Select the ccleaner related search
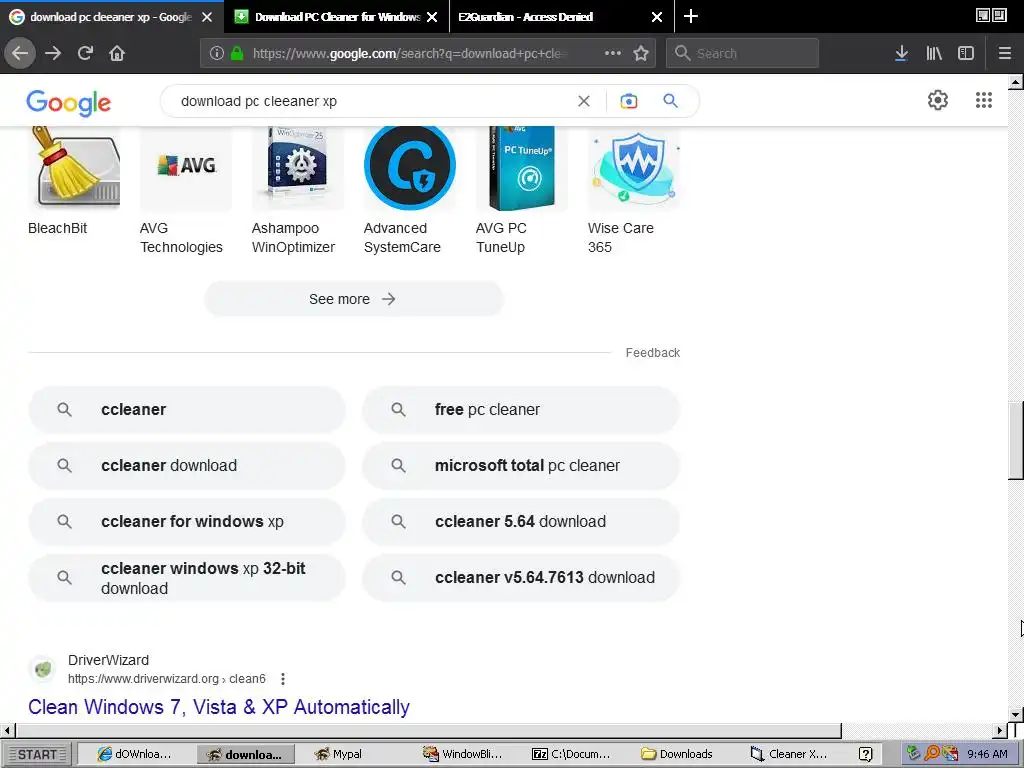Image resolution: width=1024 pixels, height=768 pixels. click(187, 409)
